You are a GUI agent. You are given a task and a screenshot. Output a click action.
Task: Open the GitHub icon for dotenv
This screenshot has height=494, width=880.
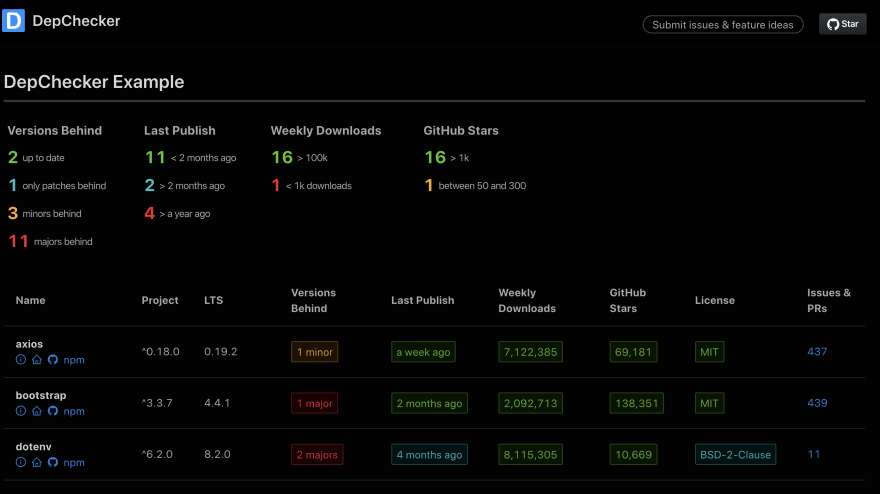point(53,463)
